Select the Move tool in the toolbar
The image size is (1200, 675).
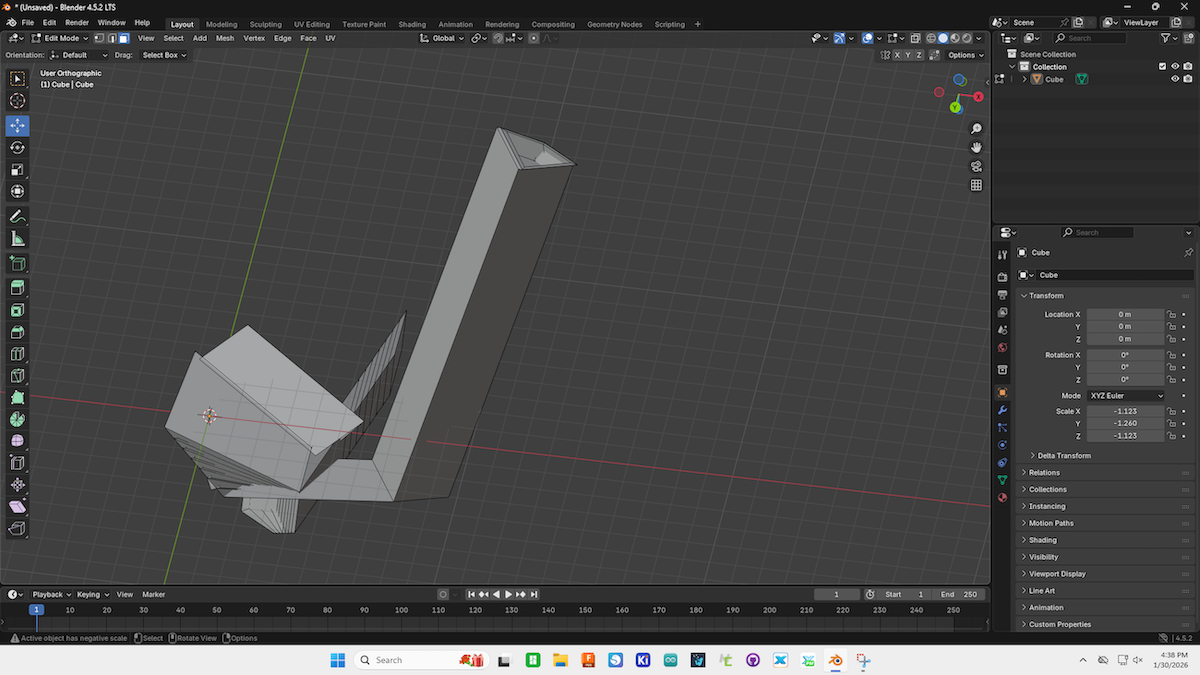(17, 126)
